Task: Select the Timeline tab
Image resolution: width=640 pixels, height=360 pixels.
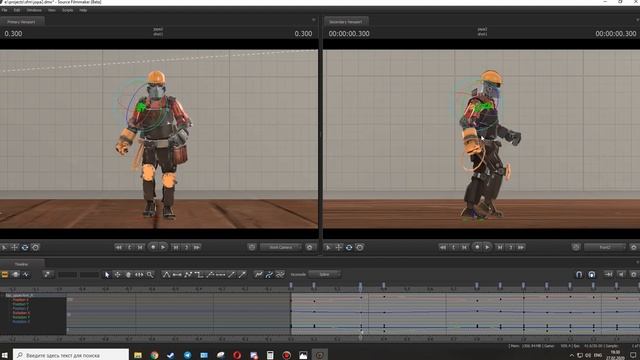Action: (21, 264)
